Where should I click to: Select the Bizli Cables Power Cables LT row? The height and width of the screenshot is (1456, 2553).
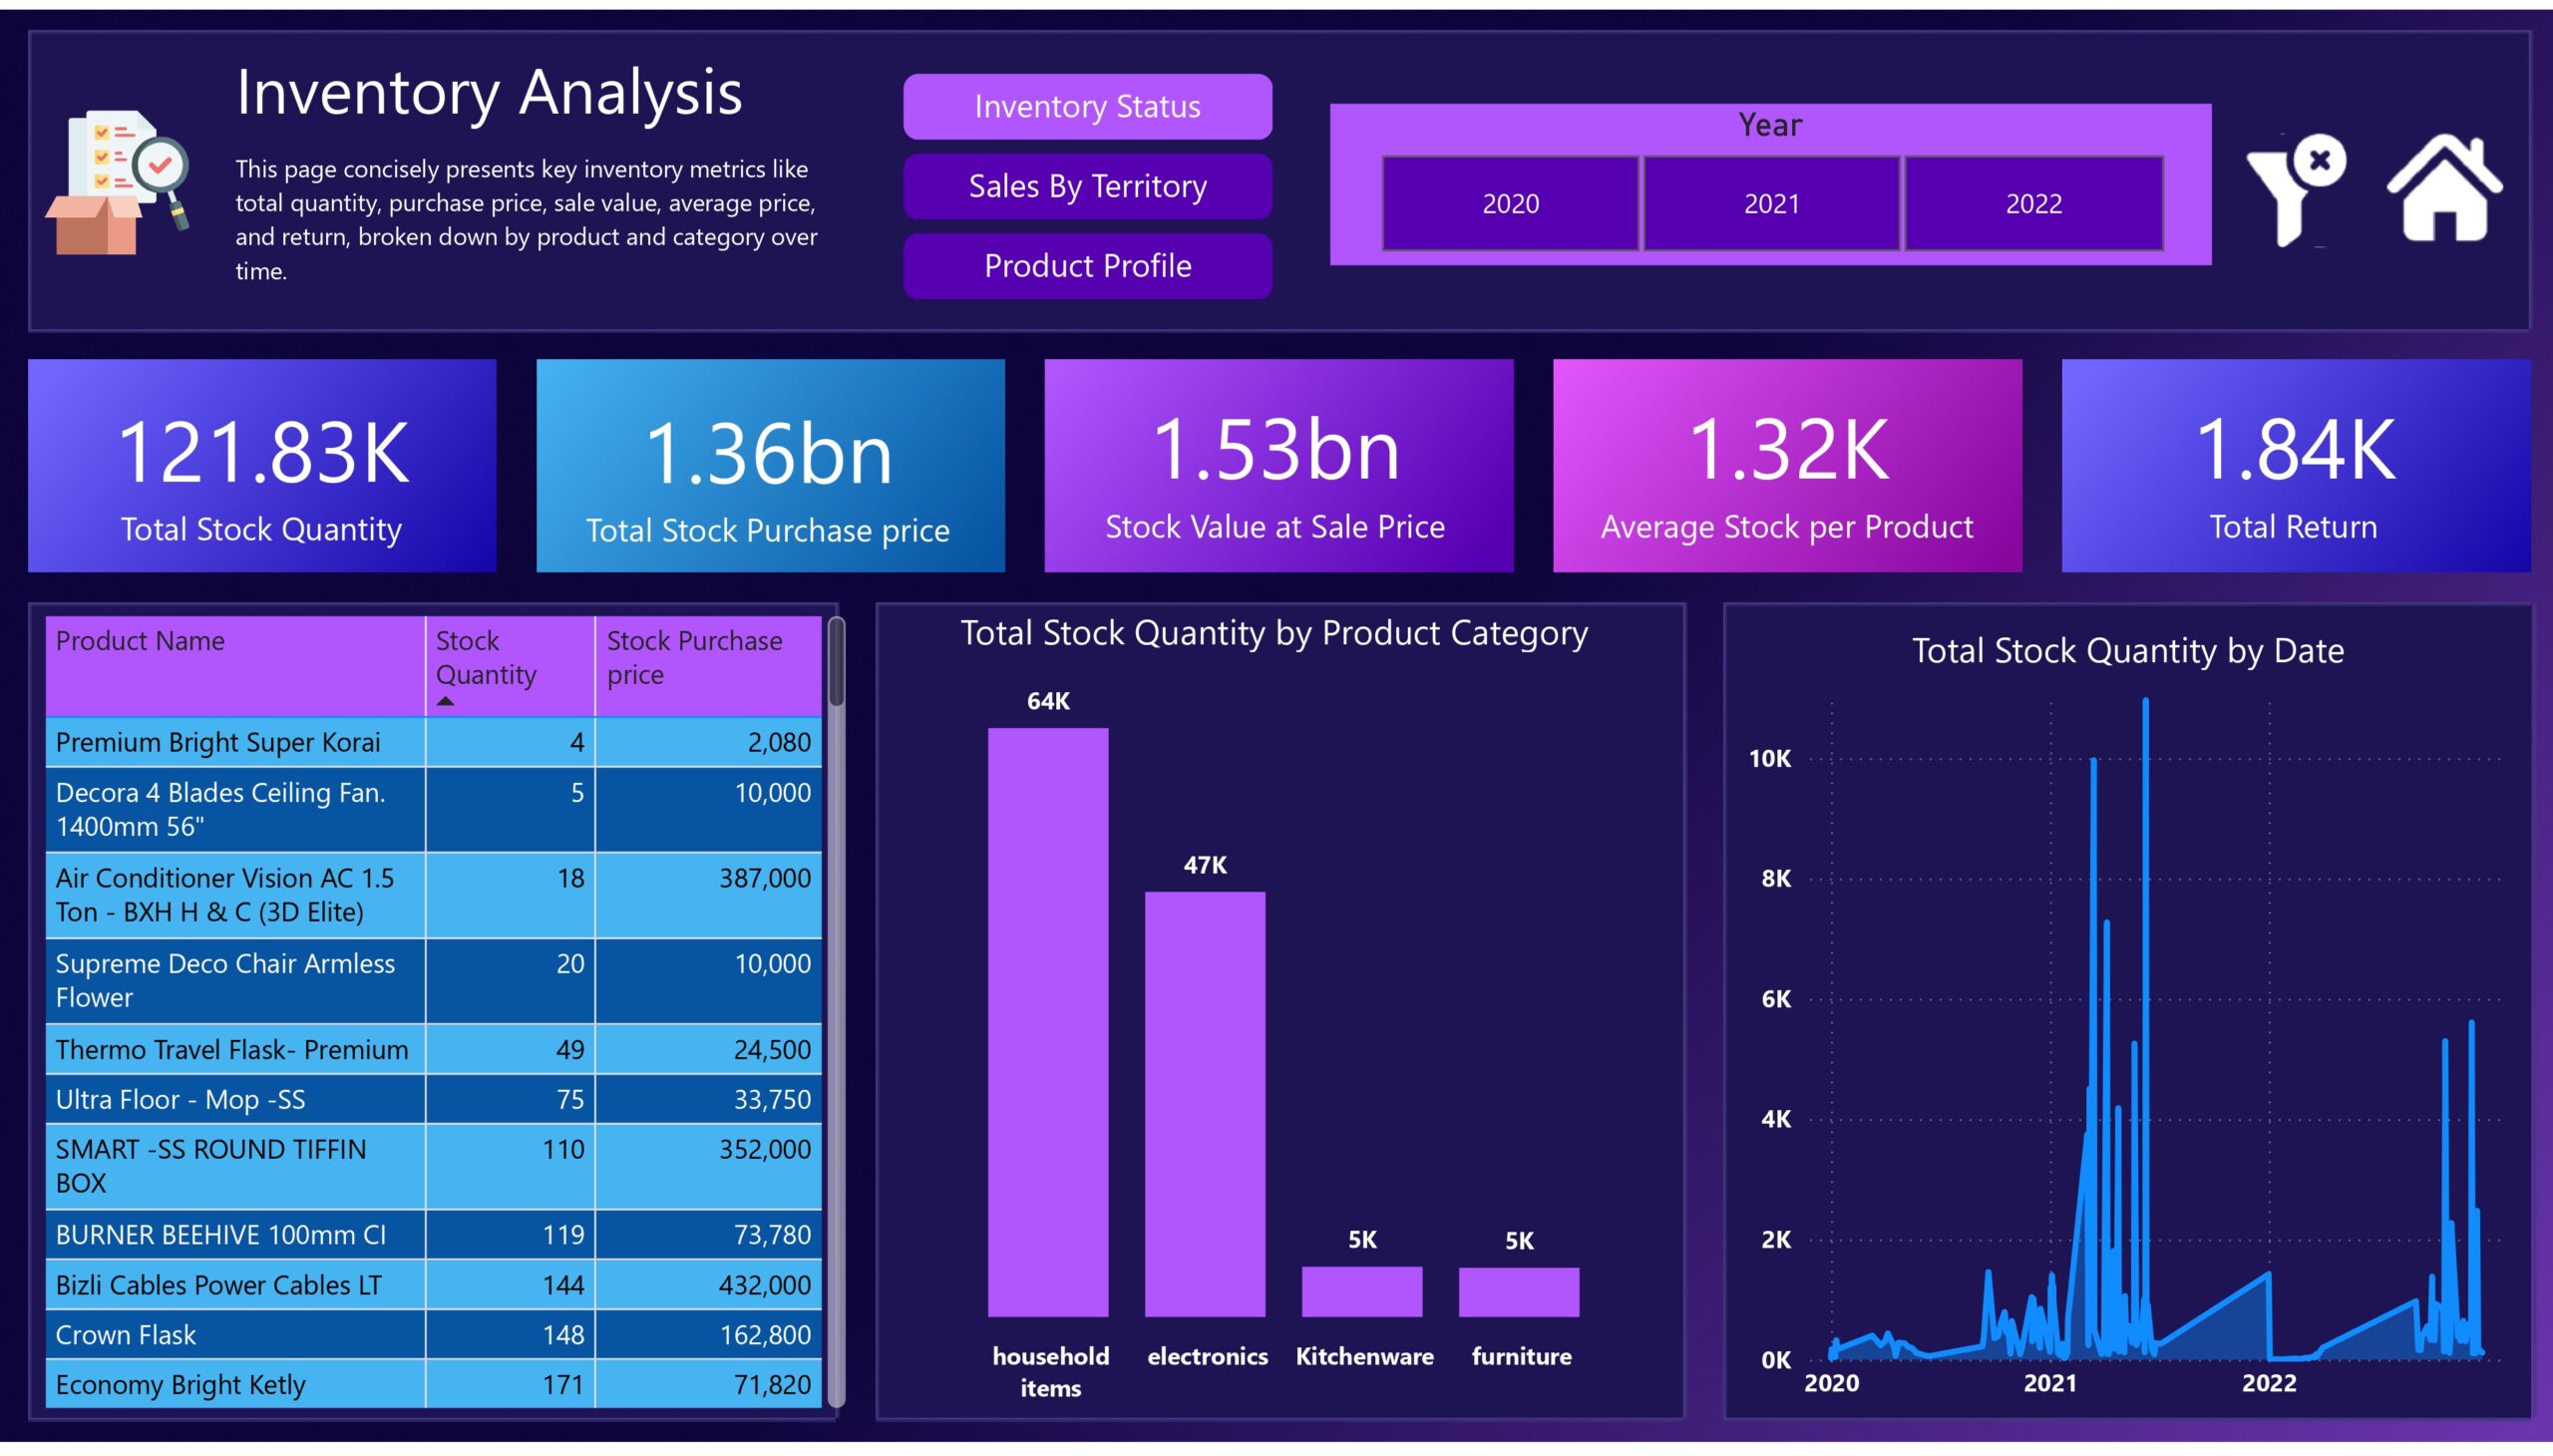434,1284
